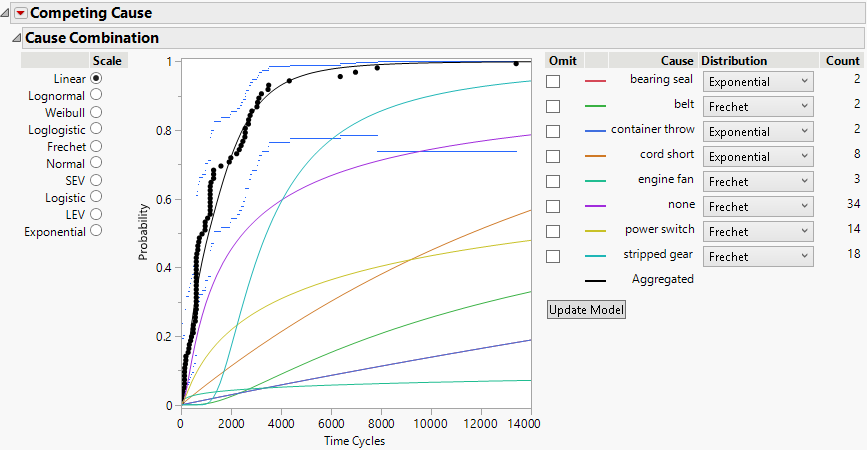Open distribution dropdown for bearing seal

point(757,81)
